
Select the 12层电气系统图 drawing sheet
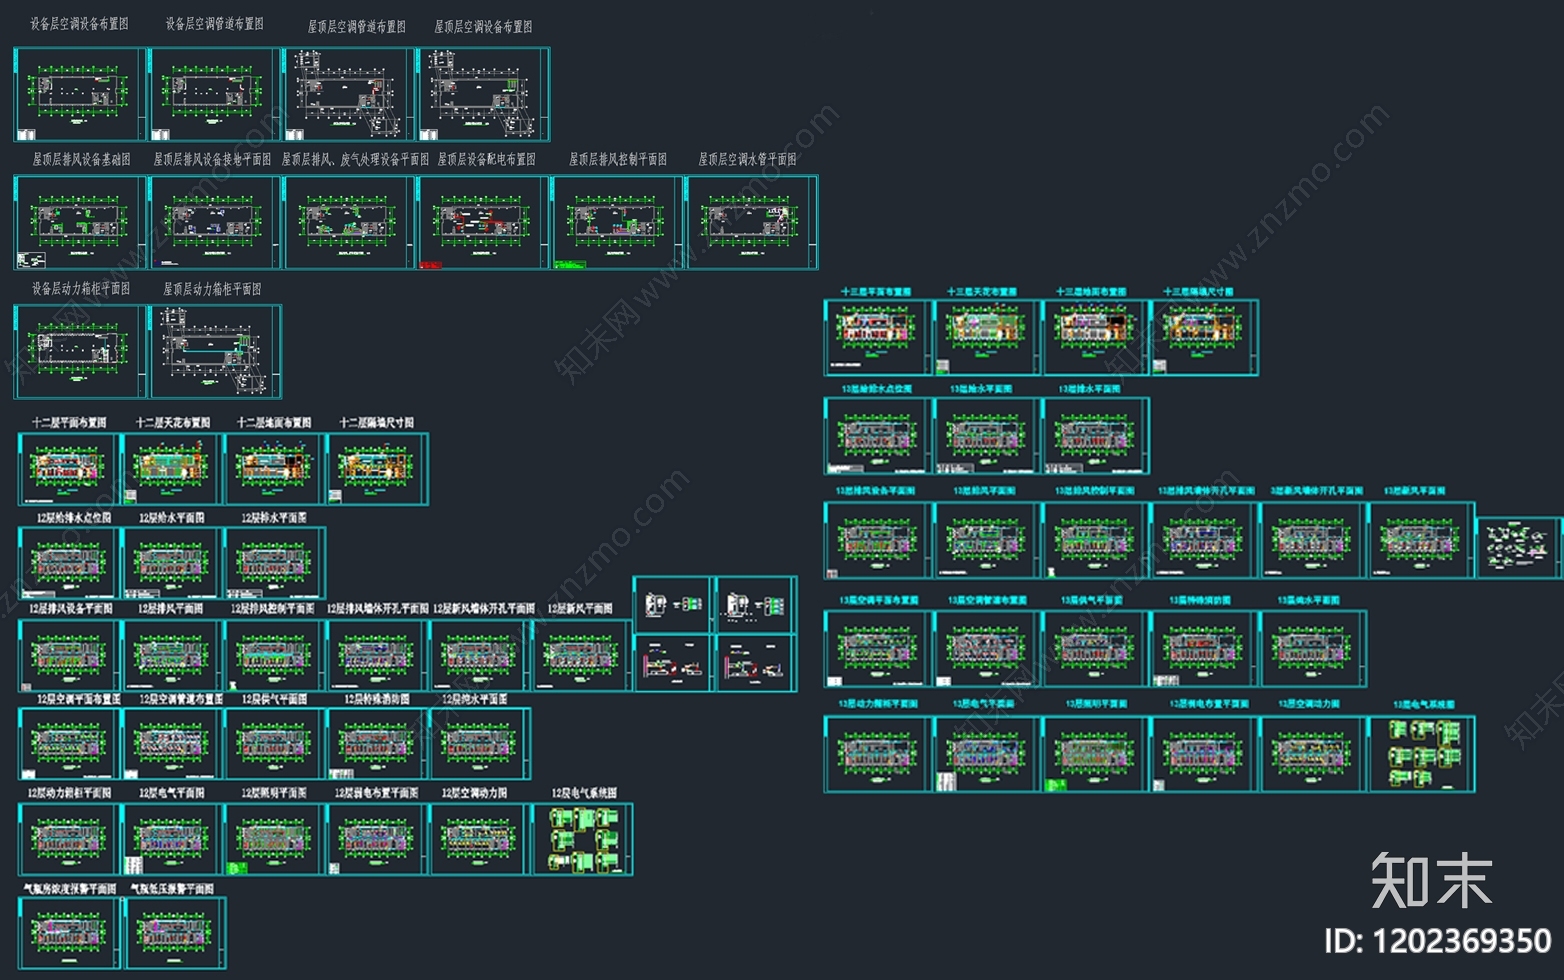(x=583, y=840)
